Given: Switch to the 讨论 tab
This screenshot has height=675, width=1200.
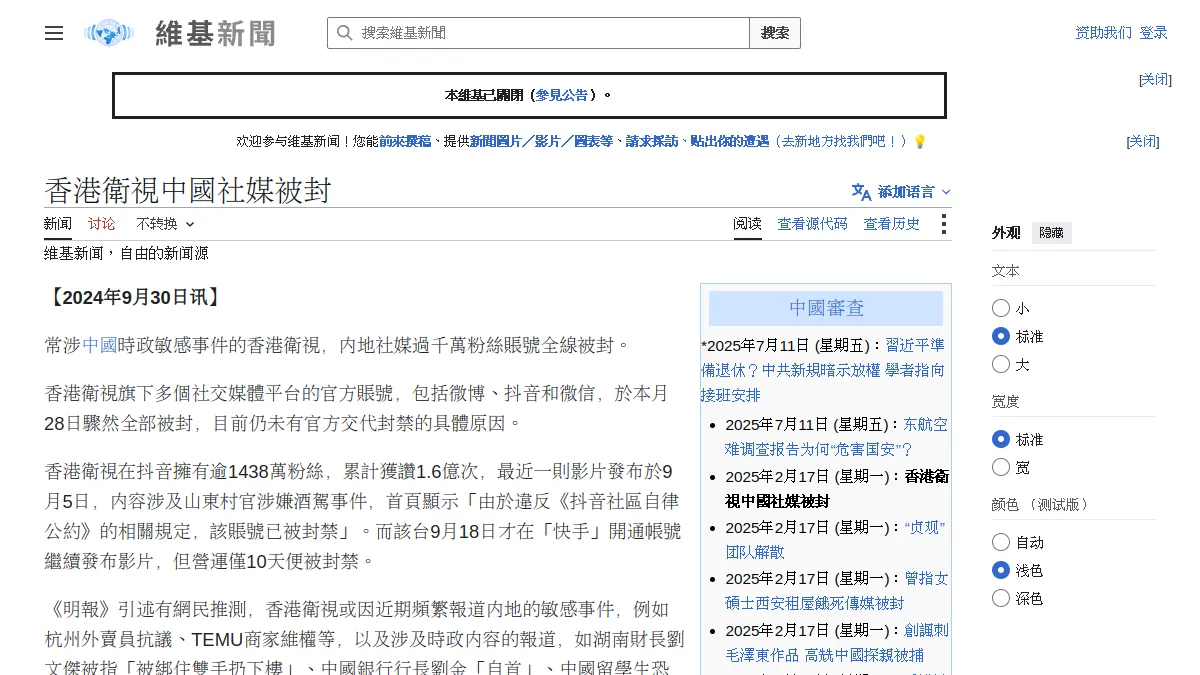Looking at the screenshot, I should 102,224.
